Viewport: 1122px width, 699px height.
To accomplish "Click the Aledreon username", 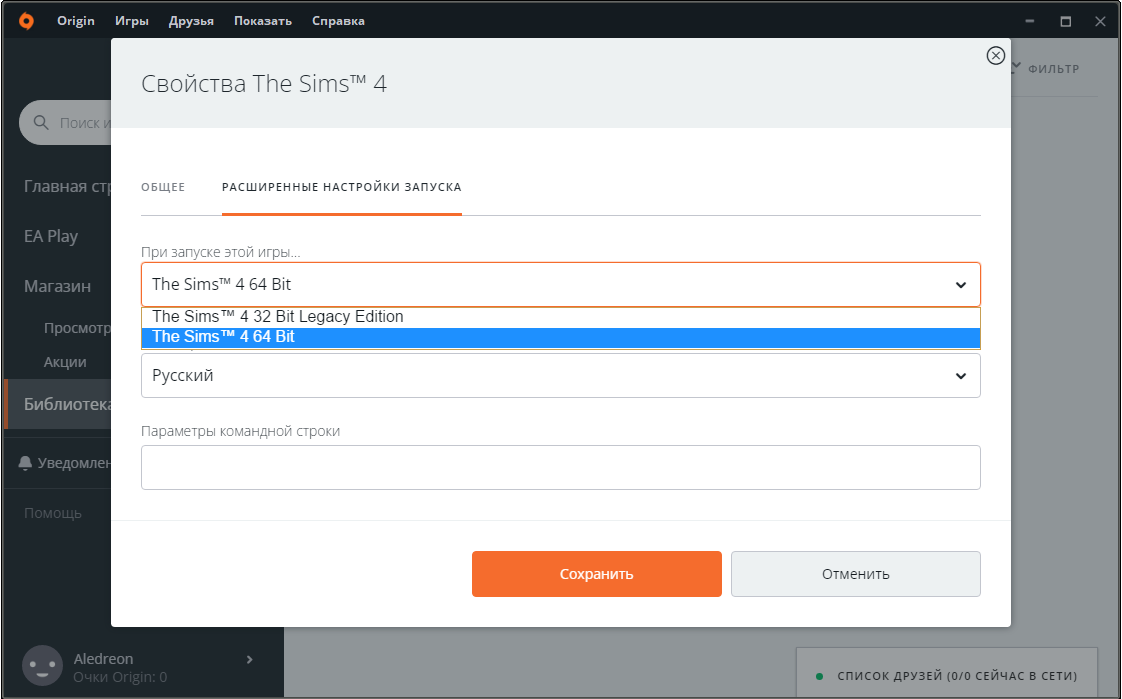I will [104, 659].
